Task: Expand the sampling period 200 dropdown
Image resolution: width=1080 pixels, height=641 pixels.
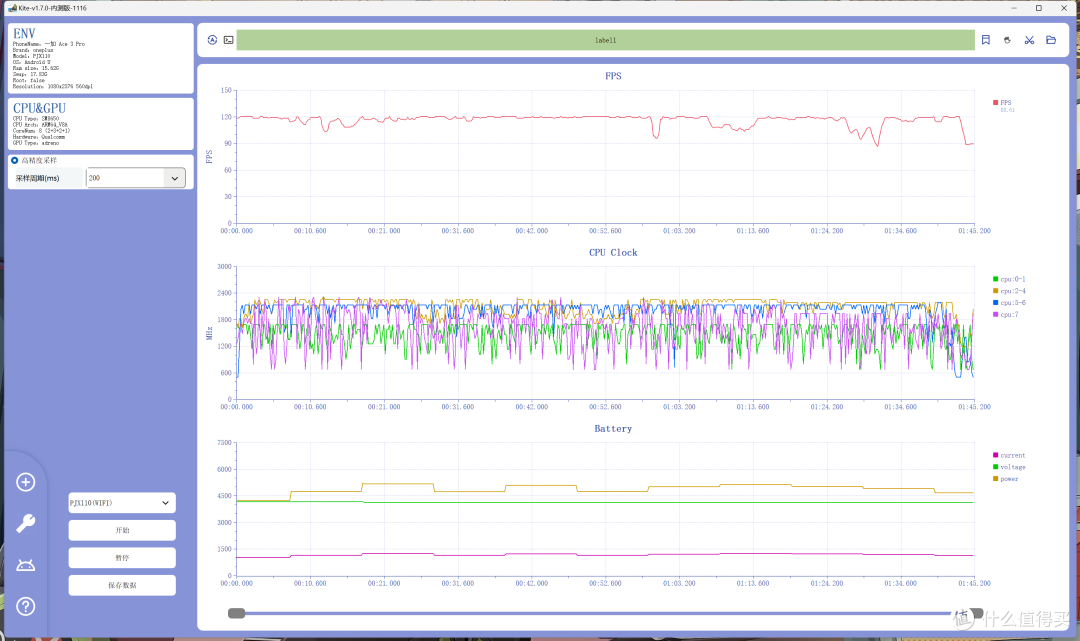Action: [175, 178]
